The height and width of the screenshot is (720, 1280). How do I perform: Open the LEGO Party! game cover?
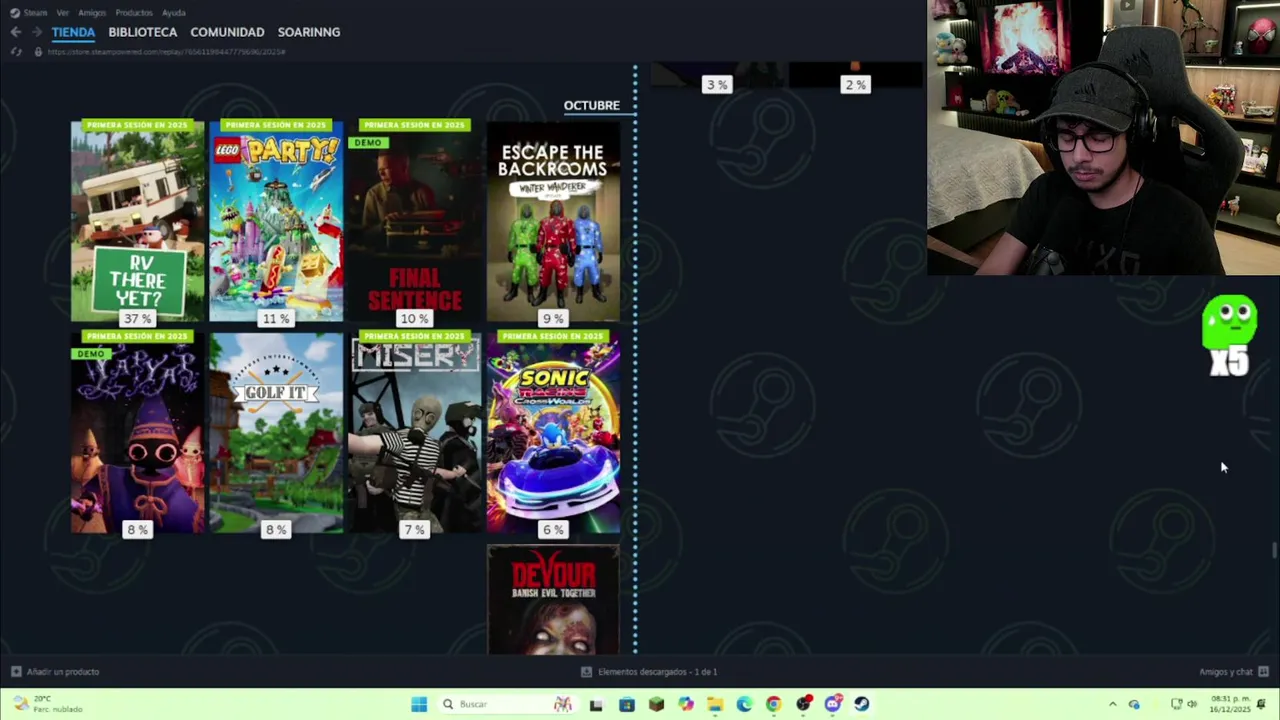pos(276,221)
